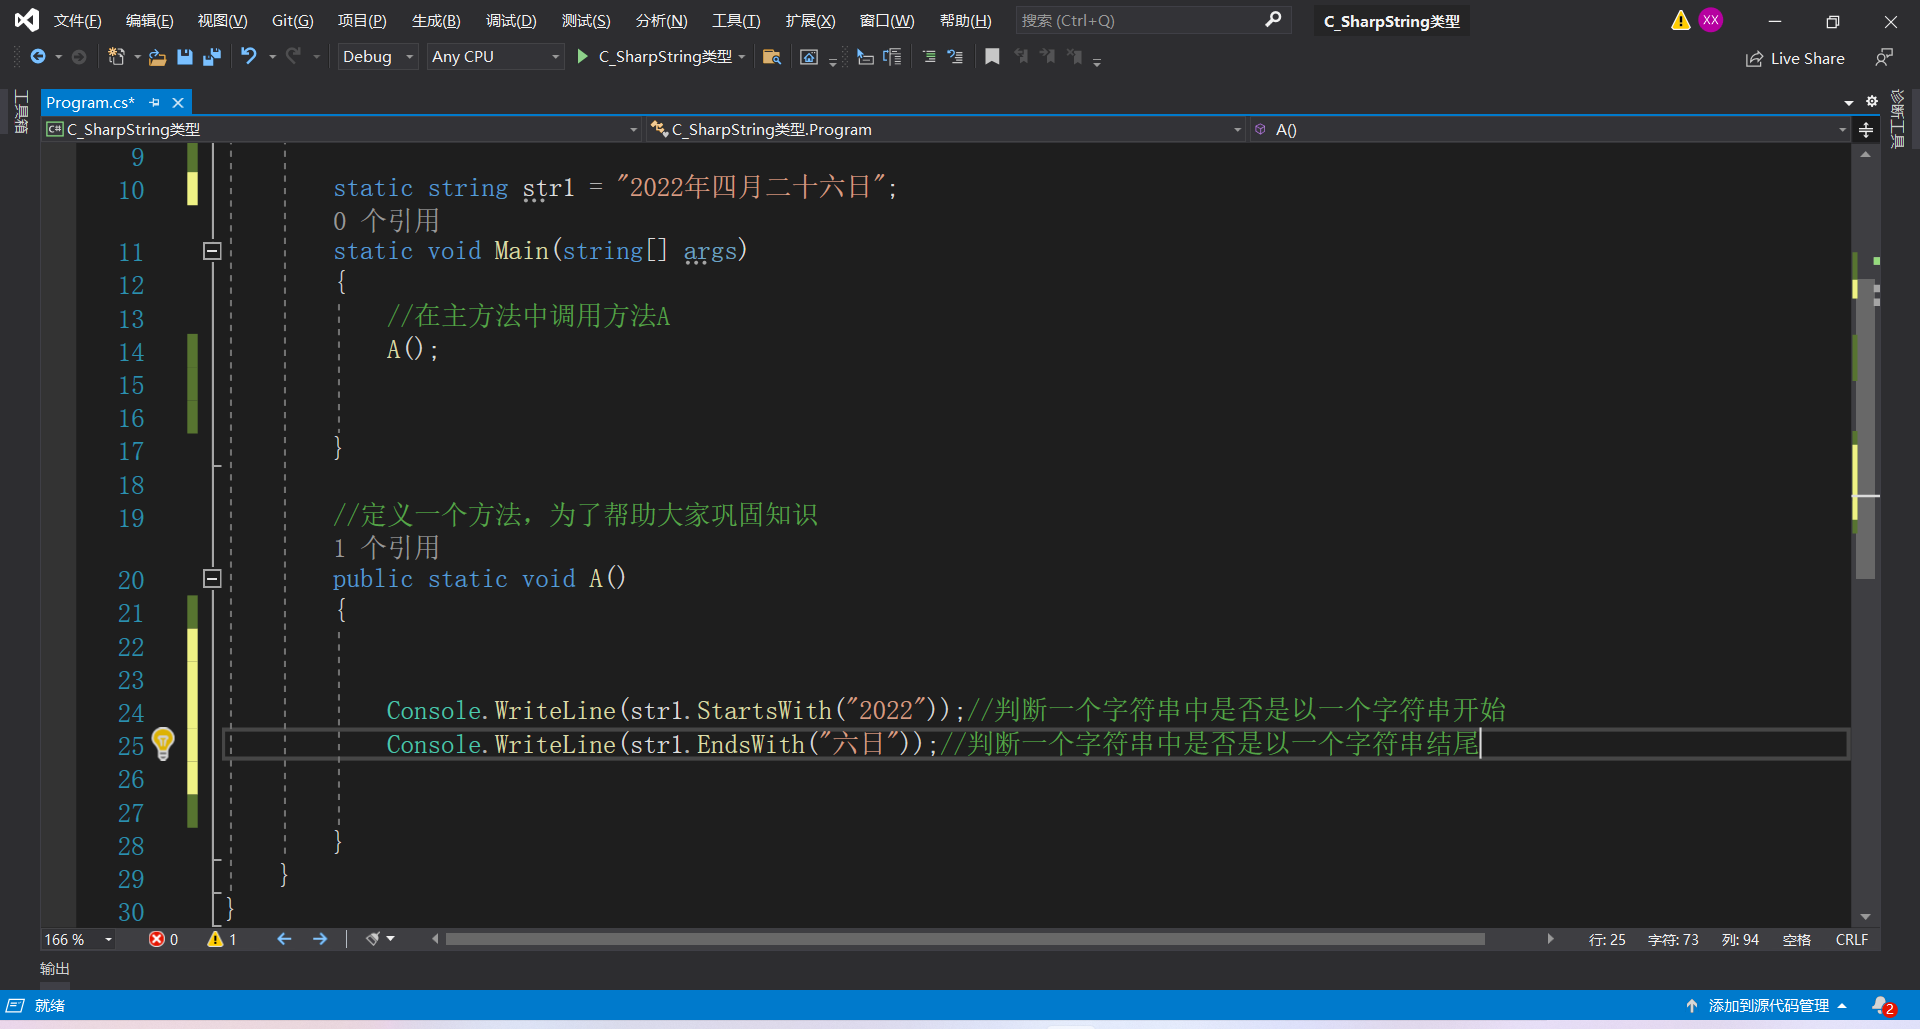Viewport: 1920px width, 1029px height.
Task: Click the yellow warning count indicator
Action: [x=222, y=940]
